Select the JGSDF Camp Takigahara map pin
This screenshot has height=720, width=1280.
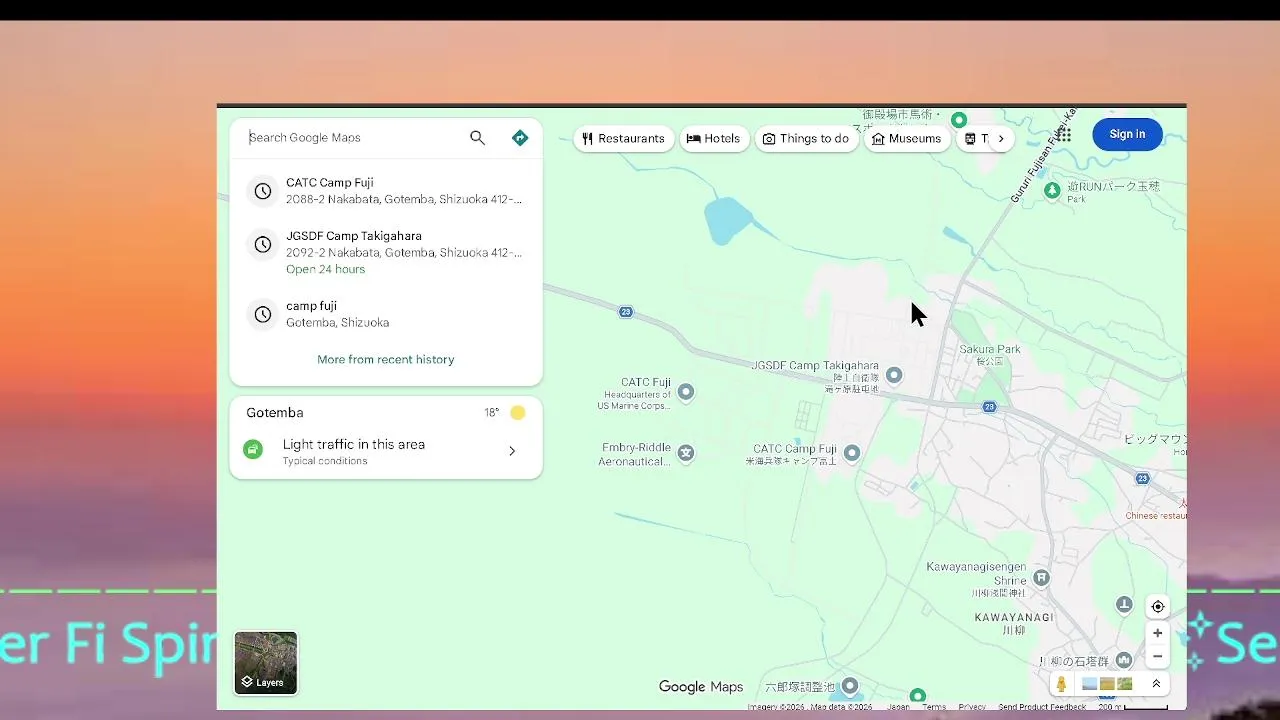[894, 375]
